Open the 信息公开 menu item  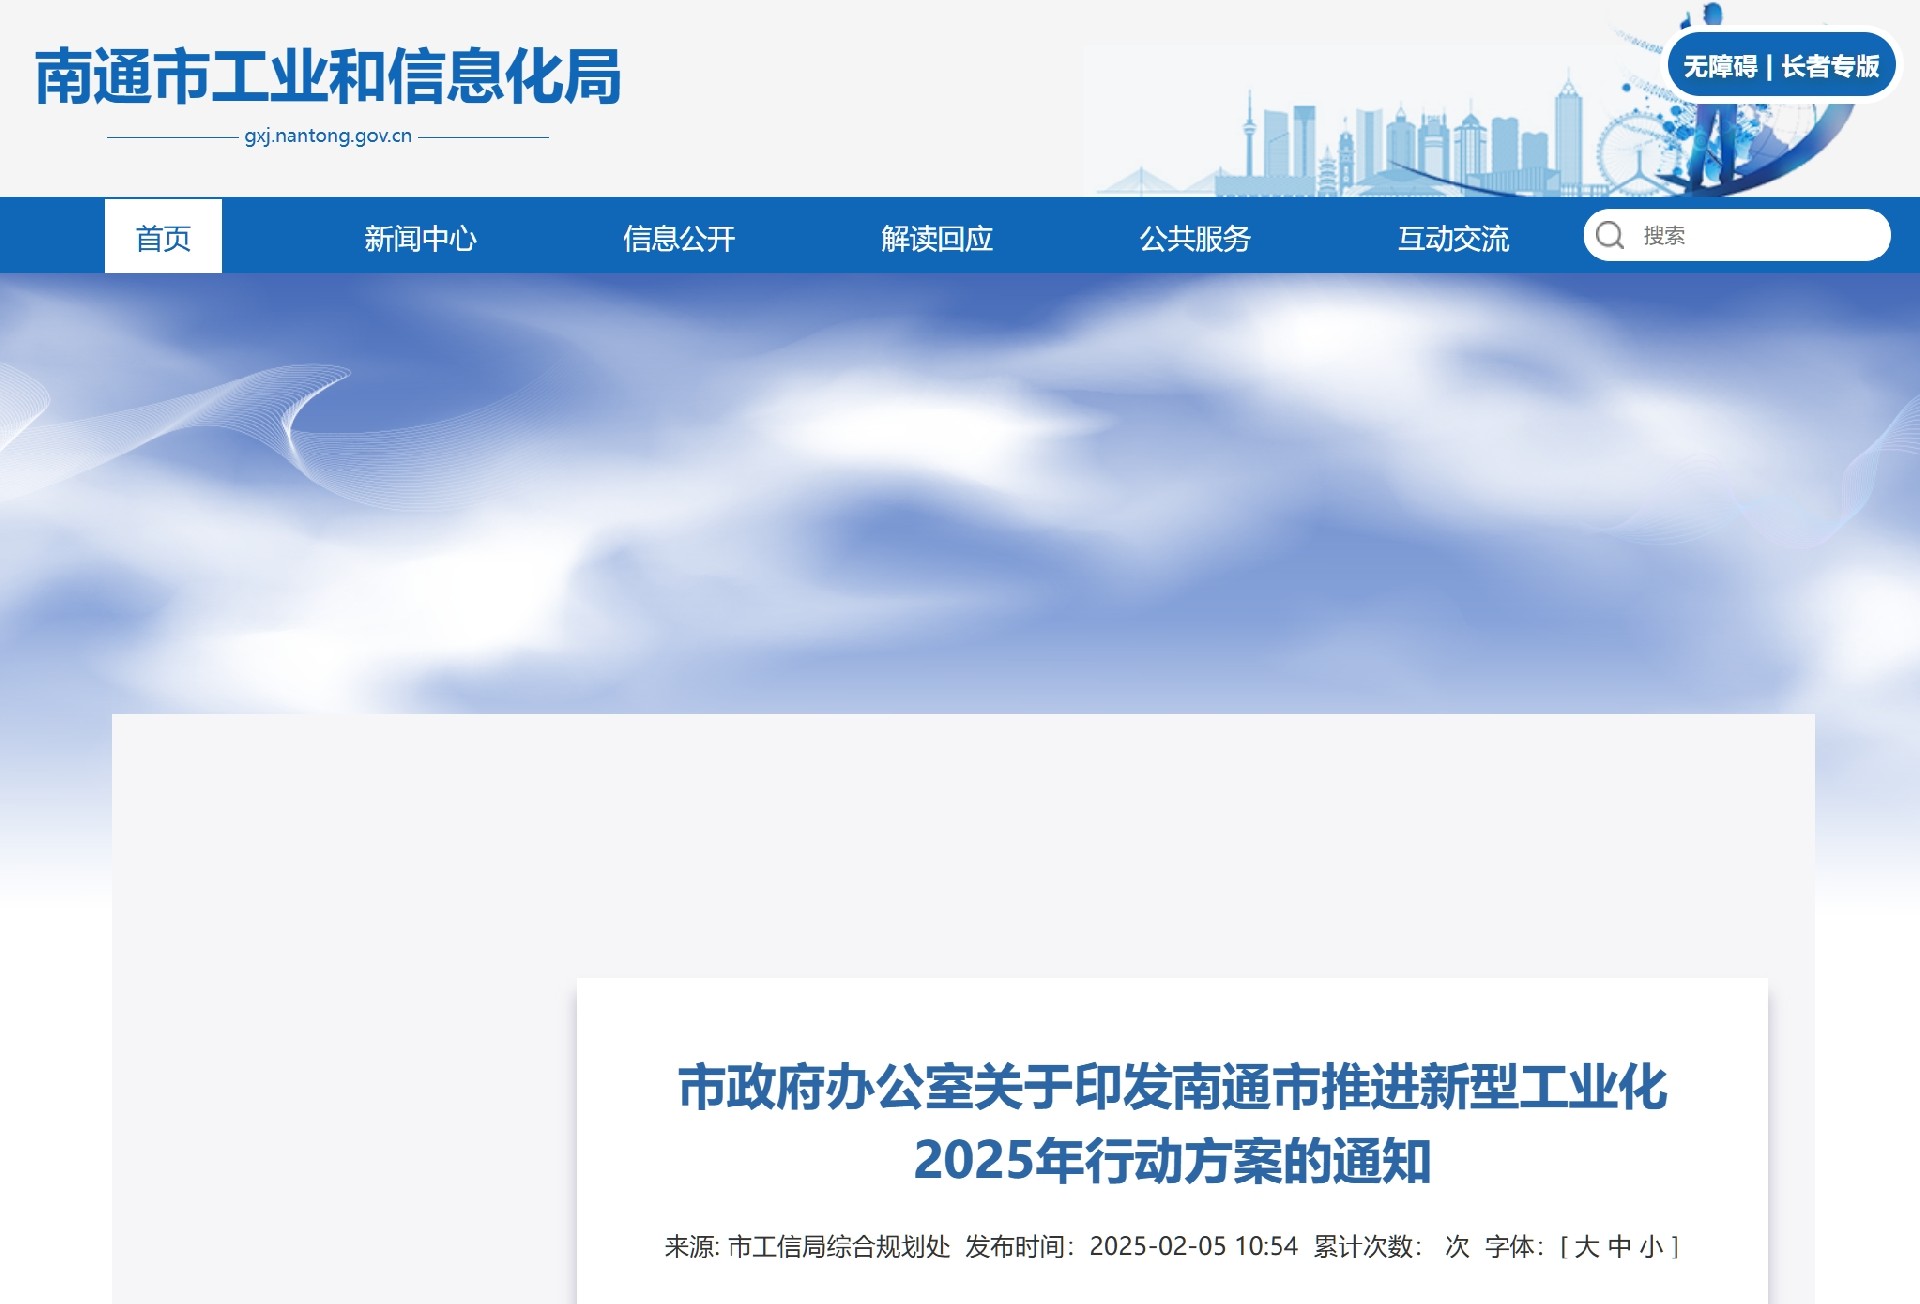679,238
